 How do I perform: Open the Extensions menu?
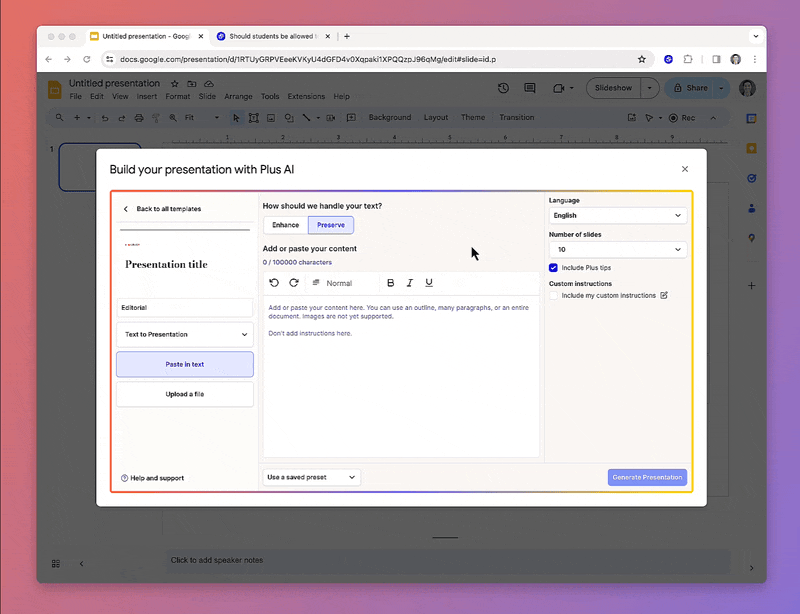click(306, 96)
